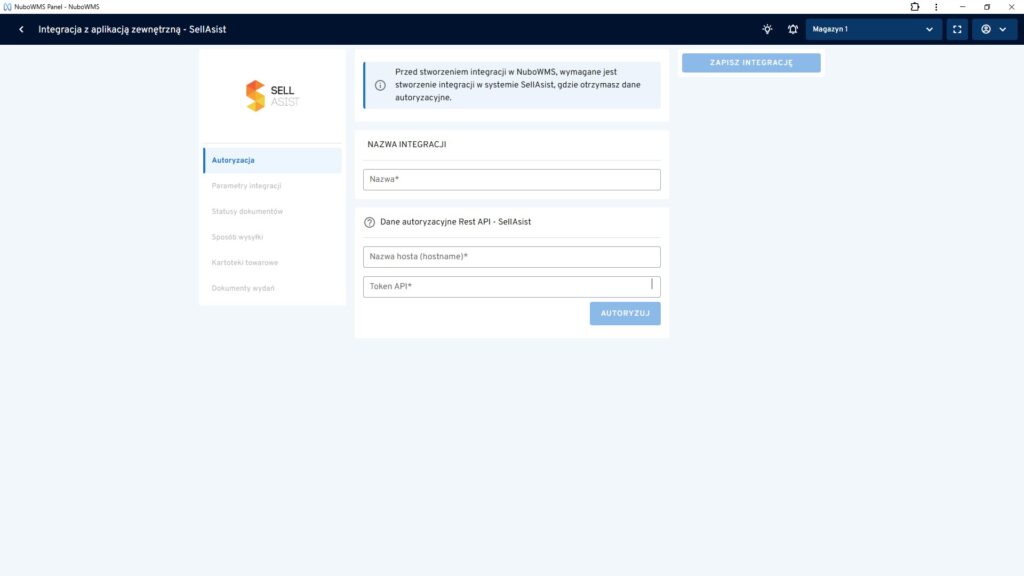The height and width of the screenshot is (576, 1024).
Task: Open the user account dropdown
Action: [994, 29]
